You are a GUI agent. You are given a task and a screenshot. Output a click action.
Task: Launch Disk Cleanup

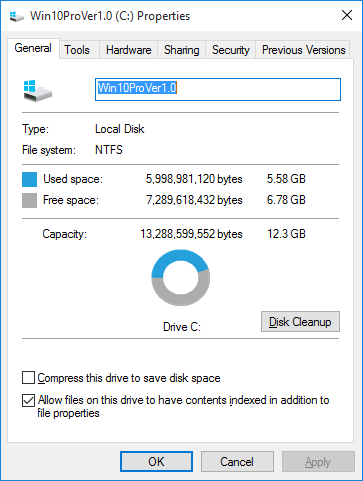click(x=300, y=322)
